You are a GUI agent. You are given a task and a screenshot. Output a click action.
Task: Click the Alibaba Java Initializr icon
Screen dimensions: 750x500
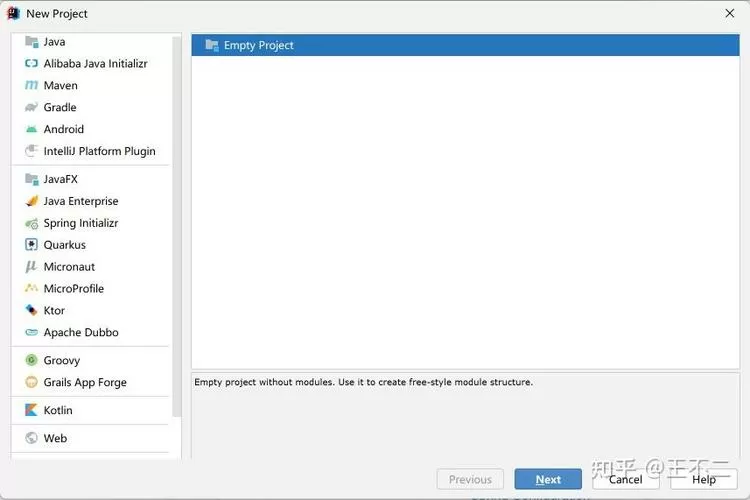(32, 63)
